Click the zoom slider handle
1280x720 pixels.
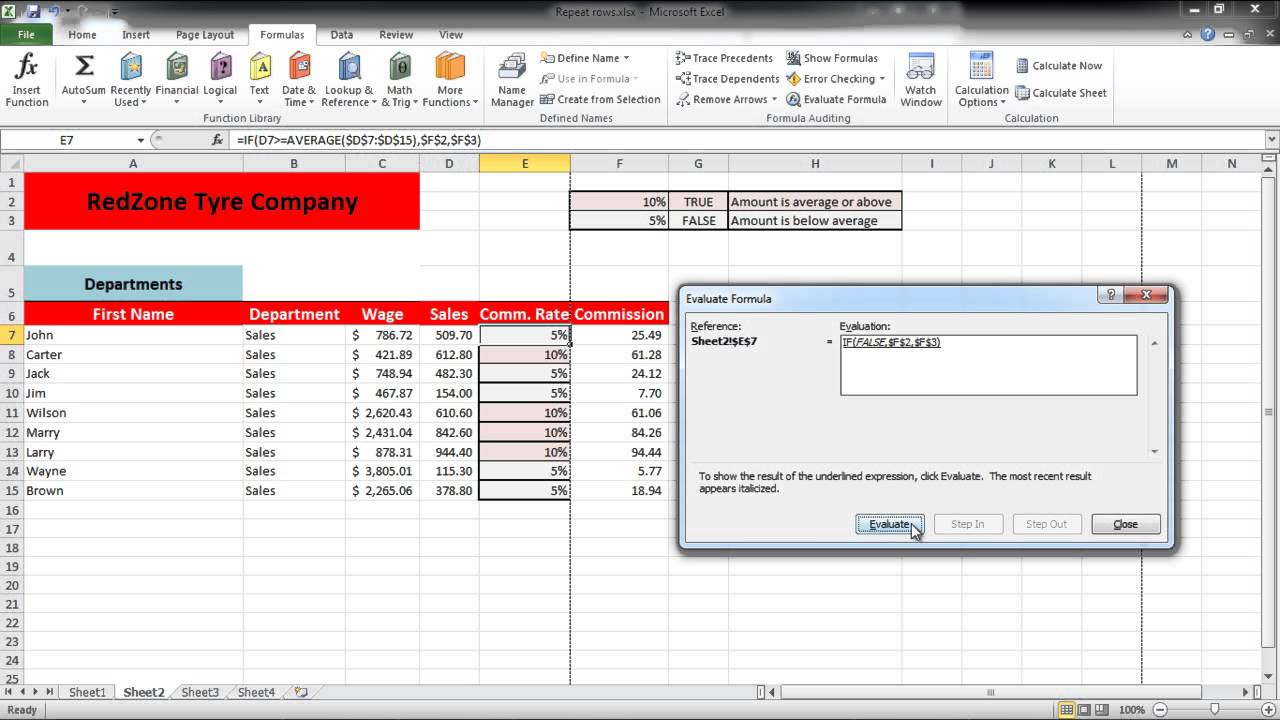pos(1213,710)
